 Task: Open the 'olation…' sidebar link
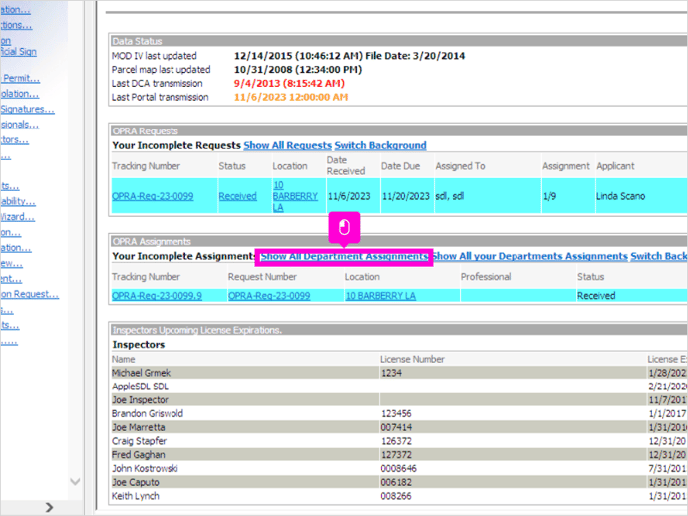[20, 94]
